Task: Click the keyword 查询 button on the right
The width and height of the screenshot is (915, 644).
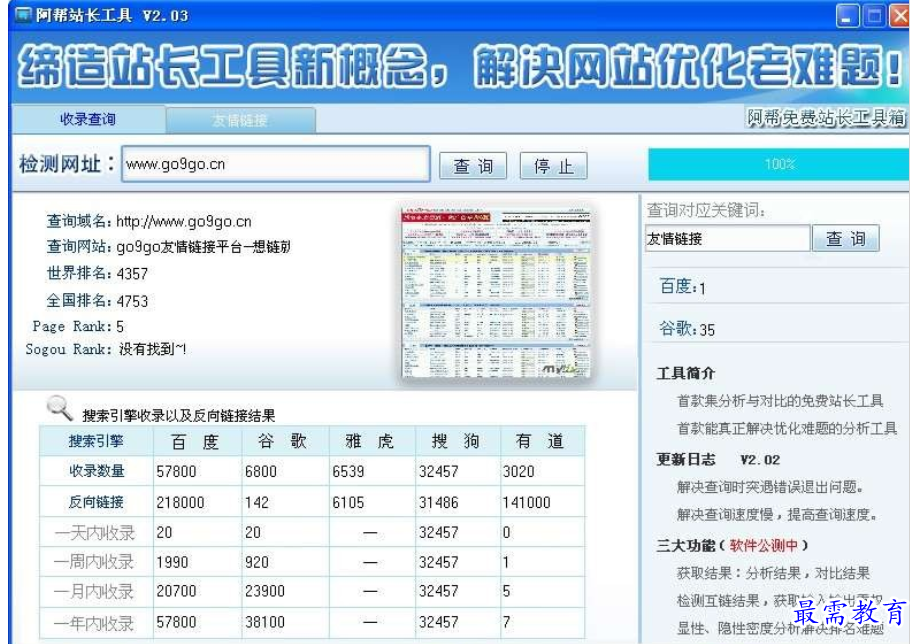Action: (846, 239)
